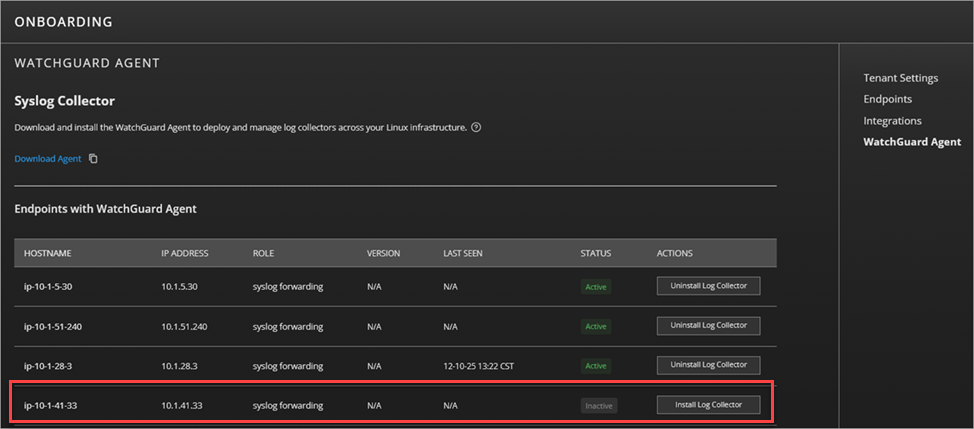Click the Active status badge for ip-10-1-5-30
974x429 pixels.
click(x=596, y=287)
